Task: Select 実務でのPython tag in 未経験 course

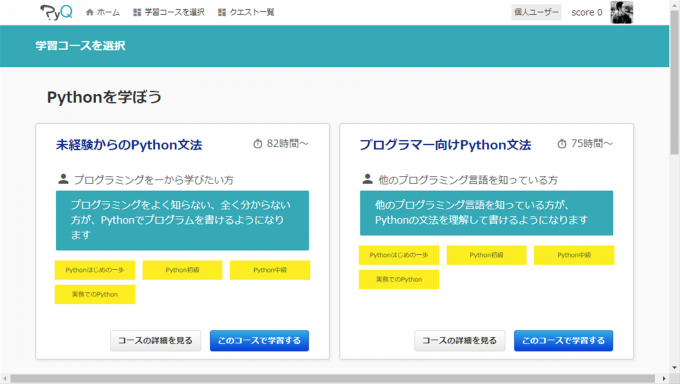Action: pos(95,294)
